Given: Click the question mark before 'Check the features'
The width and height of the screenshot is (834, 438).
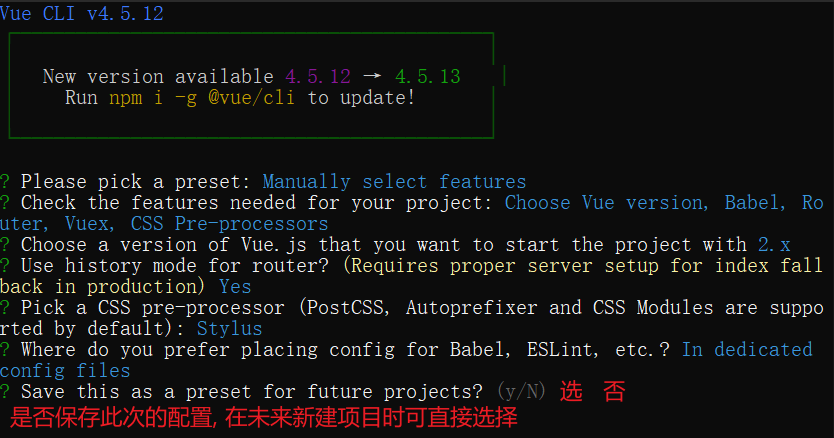Looking at the screenshot, I should point(5,203).
